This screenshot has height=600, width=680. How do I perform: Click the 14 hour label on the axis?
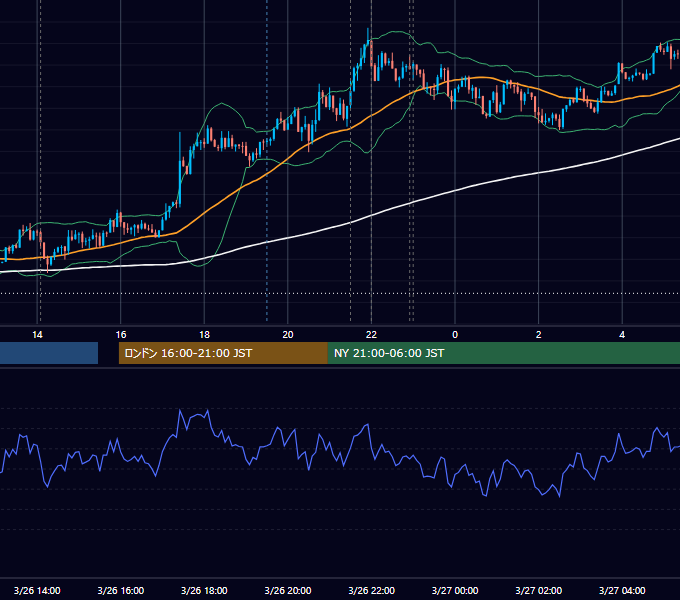pyautogui.click(x=37, y=335)
